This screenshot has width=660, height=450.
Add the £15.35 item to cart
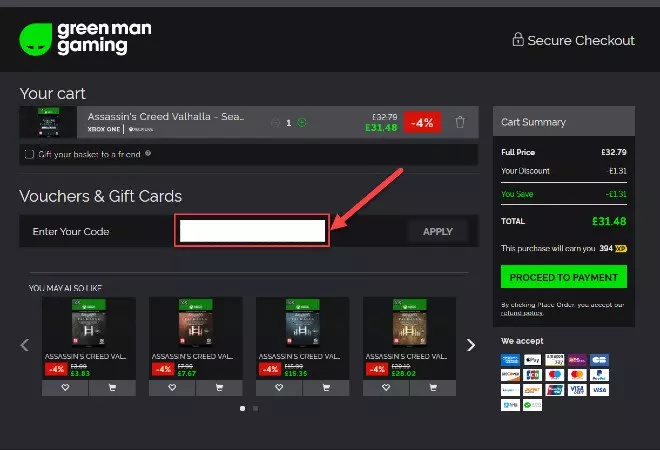[x=326, y=388]
